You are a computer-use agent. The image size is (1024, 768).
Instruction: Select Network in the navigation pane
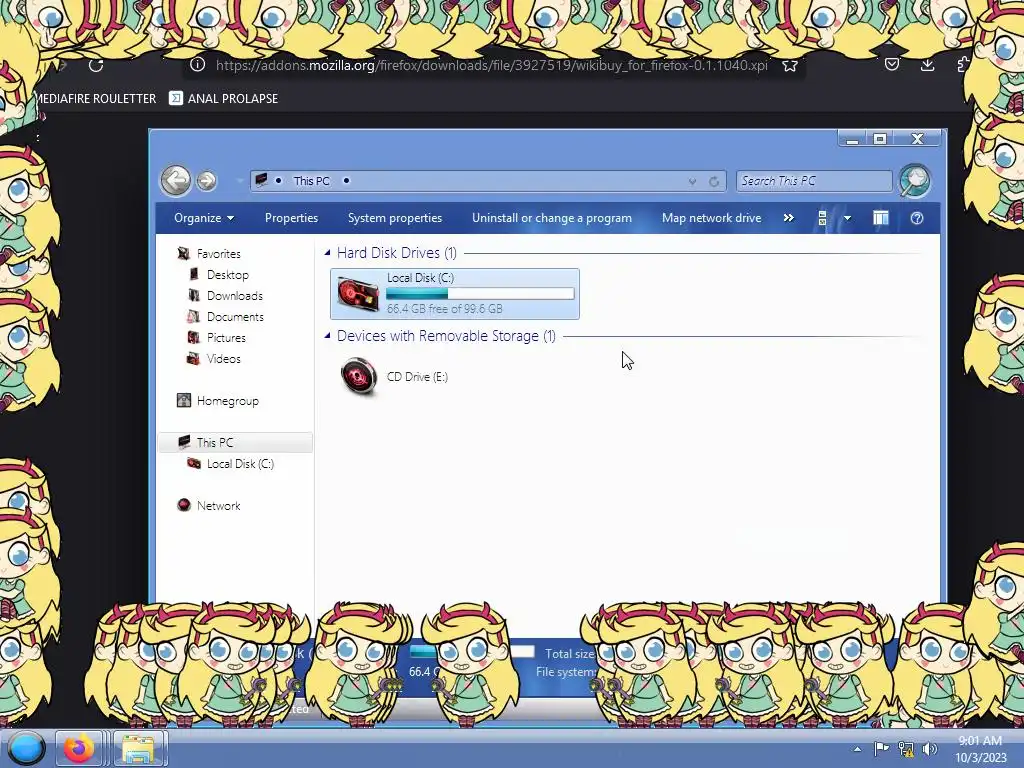pyautogui.click(x=218, y=505)
